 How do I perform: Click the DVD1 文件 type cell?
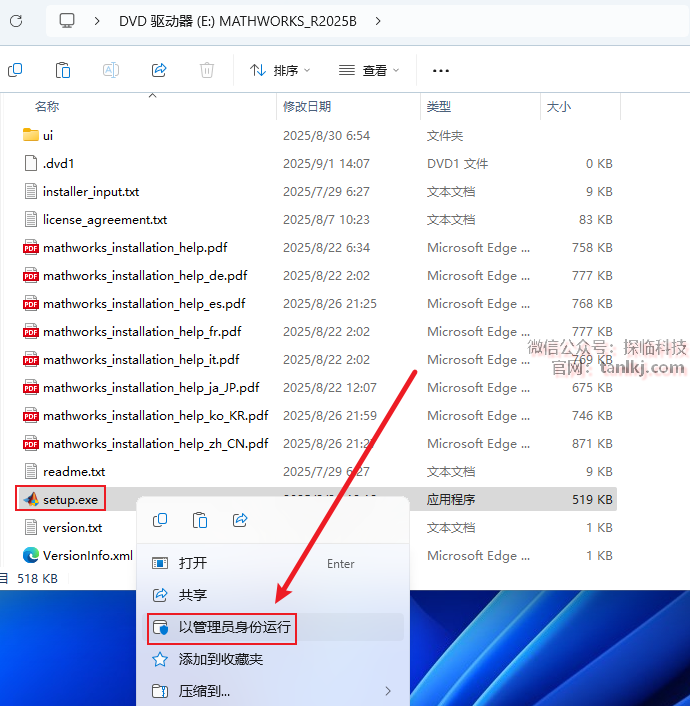point(458,163)
